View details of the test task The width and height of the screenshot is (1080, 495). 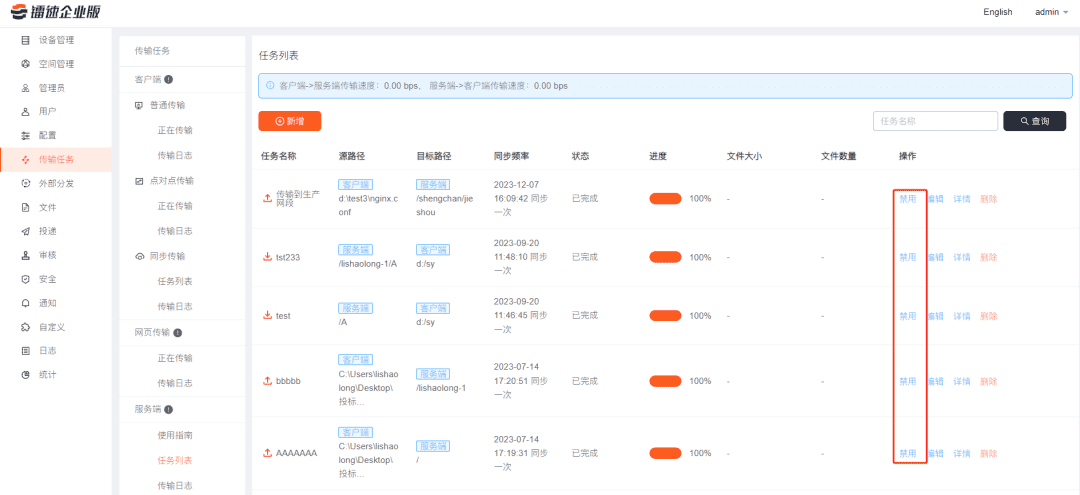click(962, 315)
